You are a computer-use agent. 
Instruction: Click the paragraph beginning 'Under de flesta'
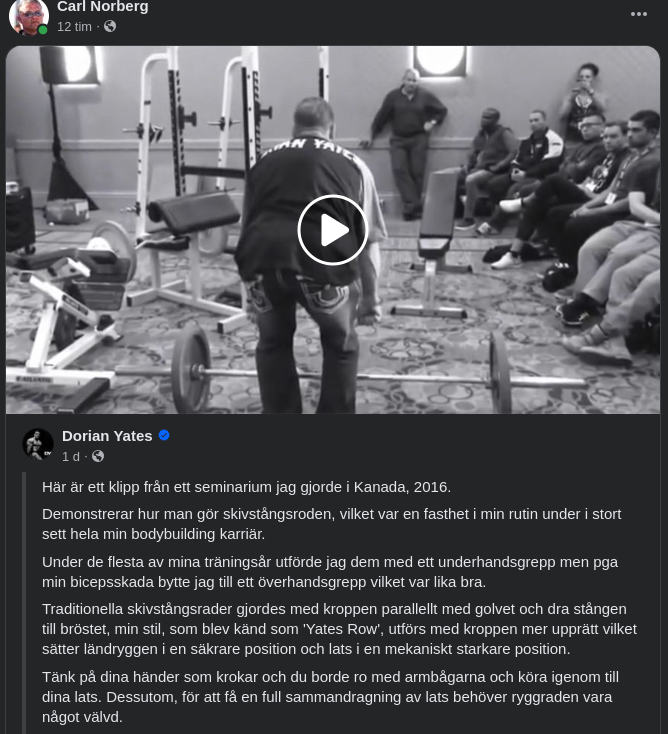[x=330, y=572]
